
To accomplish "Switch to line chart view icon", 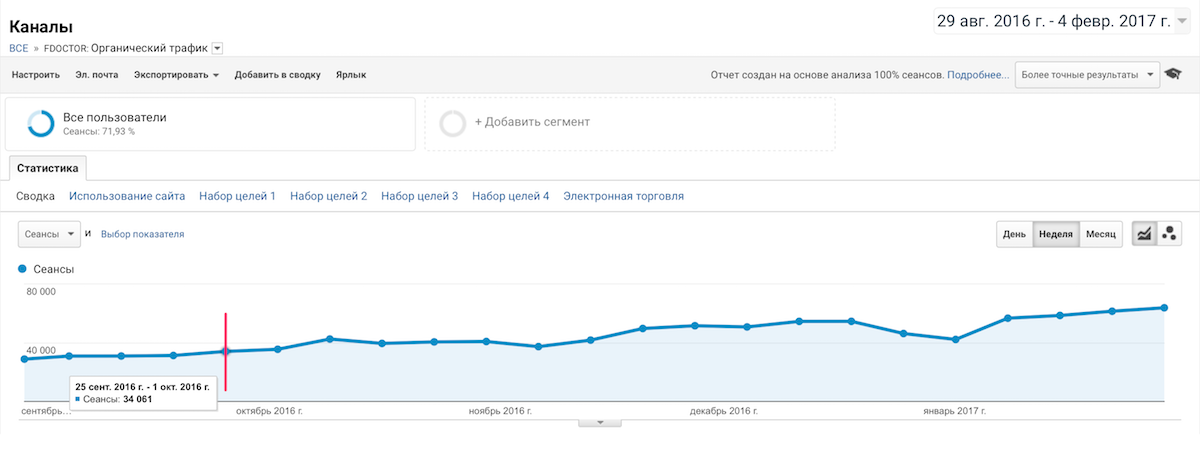I will tap(1144, 234).
